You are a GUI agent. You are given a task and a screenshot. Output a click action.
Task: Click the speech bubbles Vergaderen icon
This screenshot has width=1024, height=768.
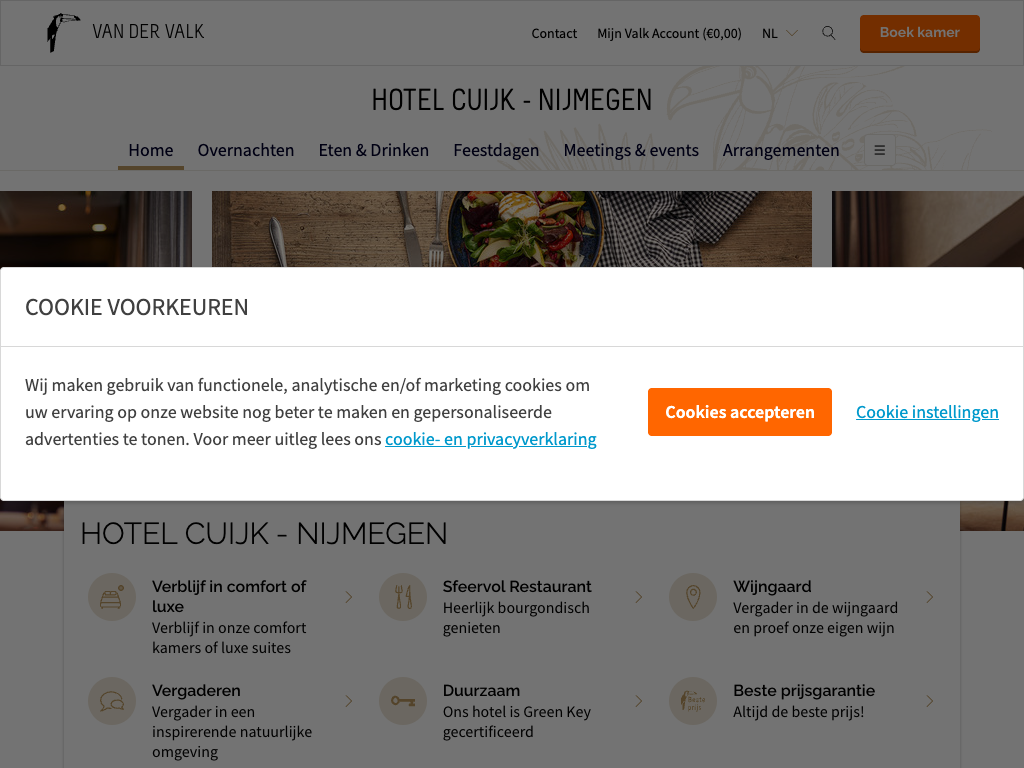pyautogui.click(x=112, y=701)
